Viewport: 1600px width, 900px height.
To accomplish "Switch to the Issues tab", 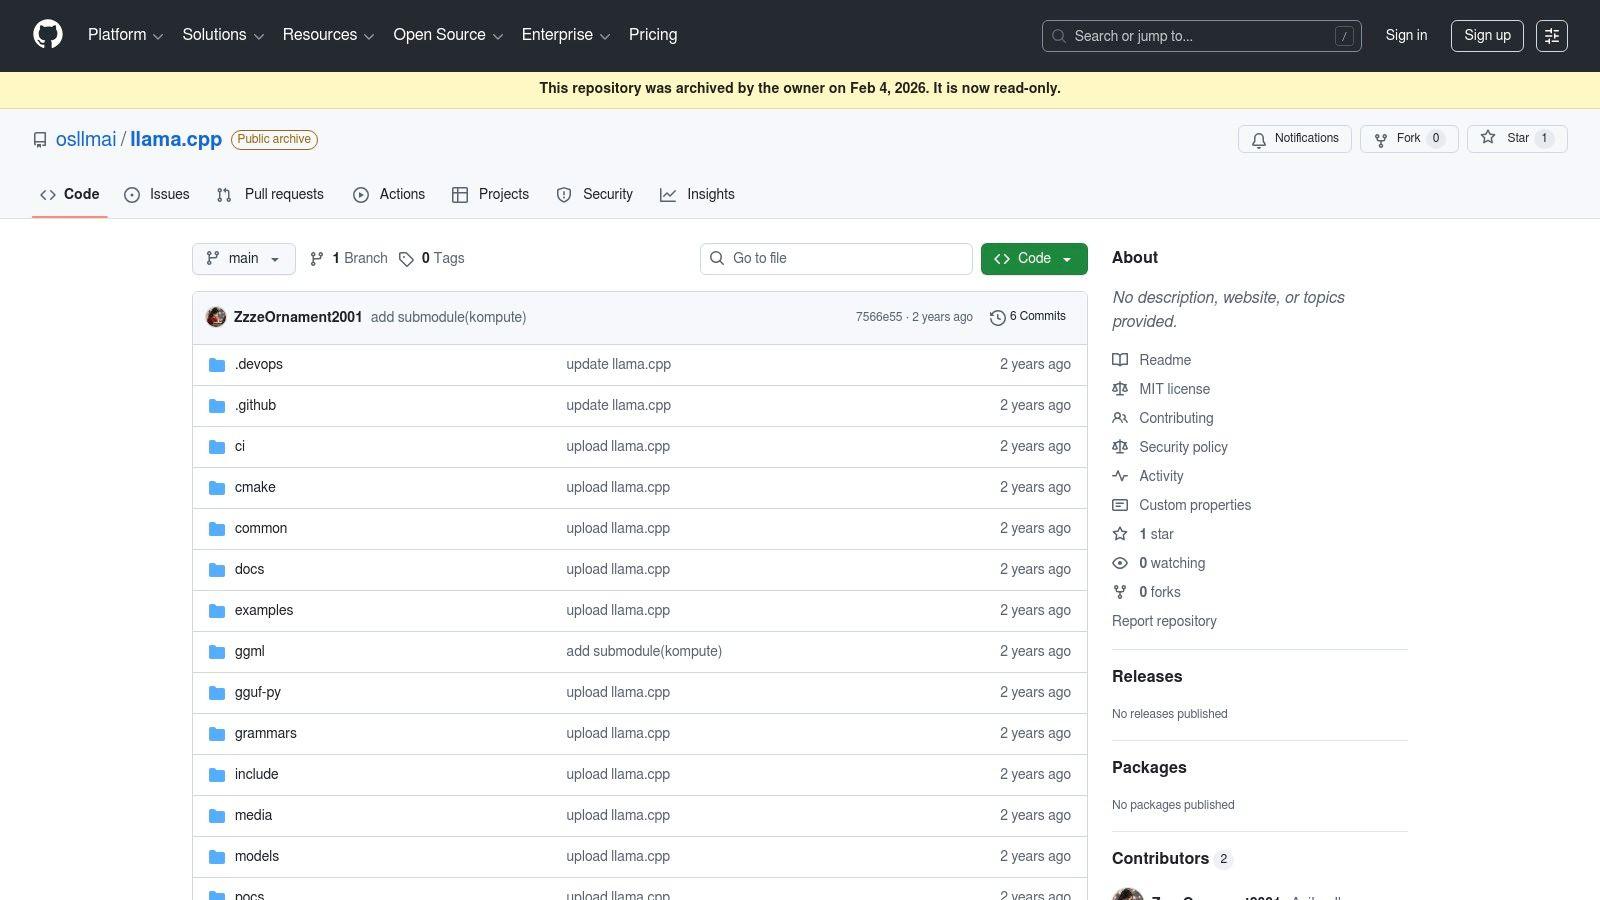I will click(x=157, y=195).
